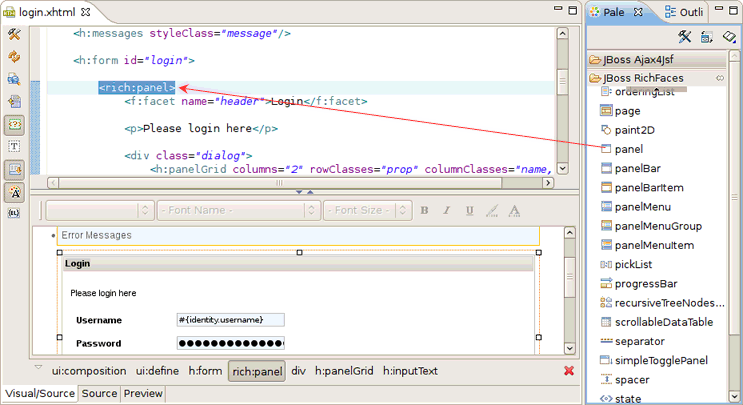Viewport: 743px width, 405px height.
Task: Select rich:panel in selection bar
Action: pyautogui.click(x=257, y=371)
